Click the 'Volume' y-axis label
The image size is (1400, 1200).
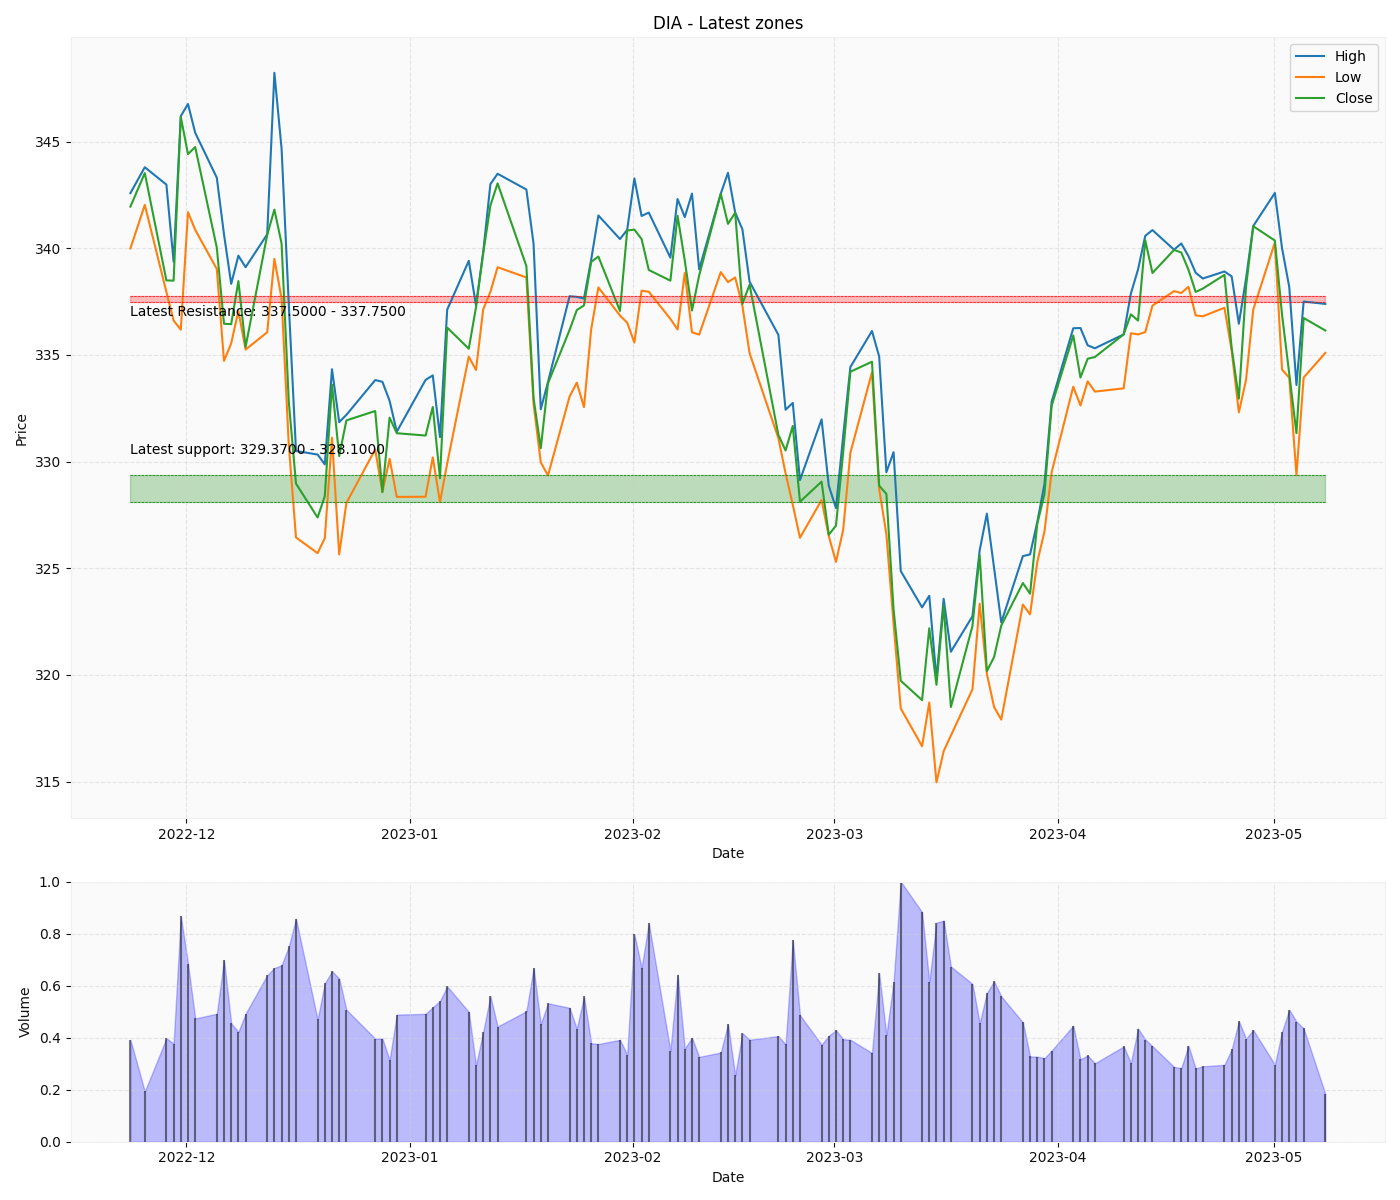(x=25, y=1012)
